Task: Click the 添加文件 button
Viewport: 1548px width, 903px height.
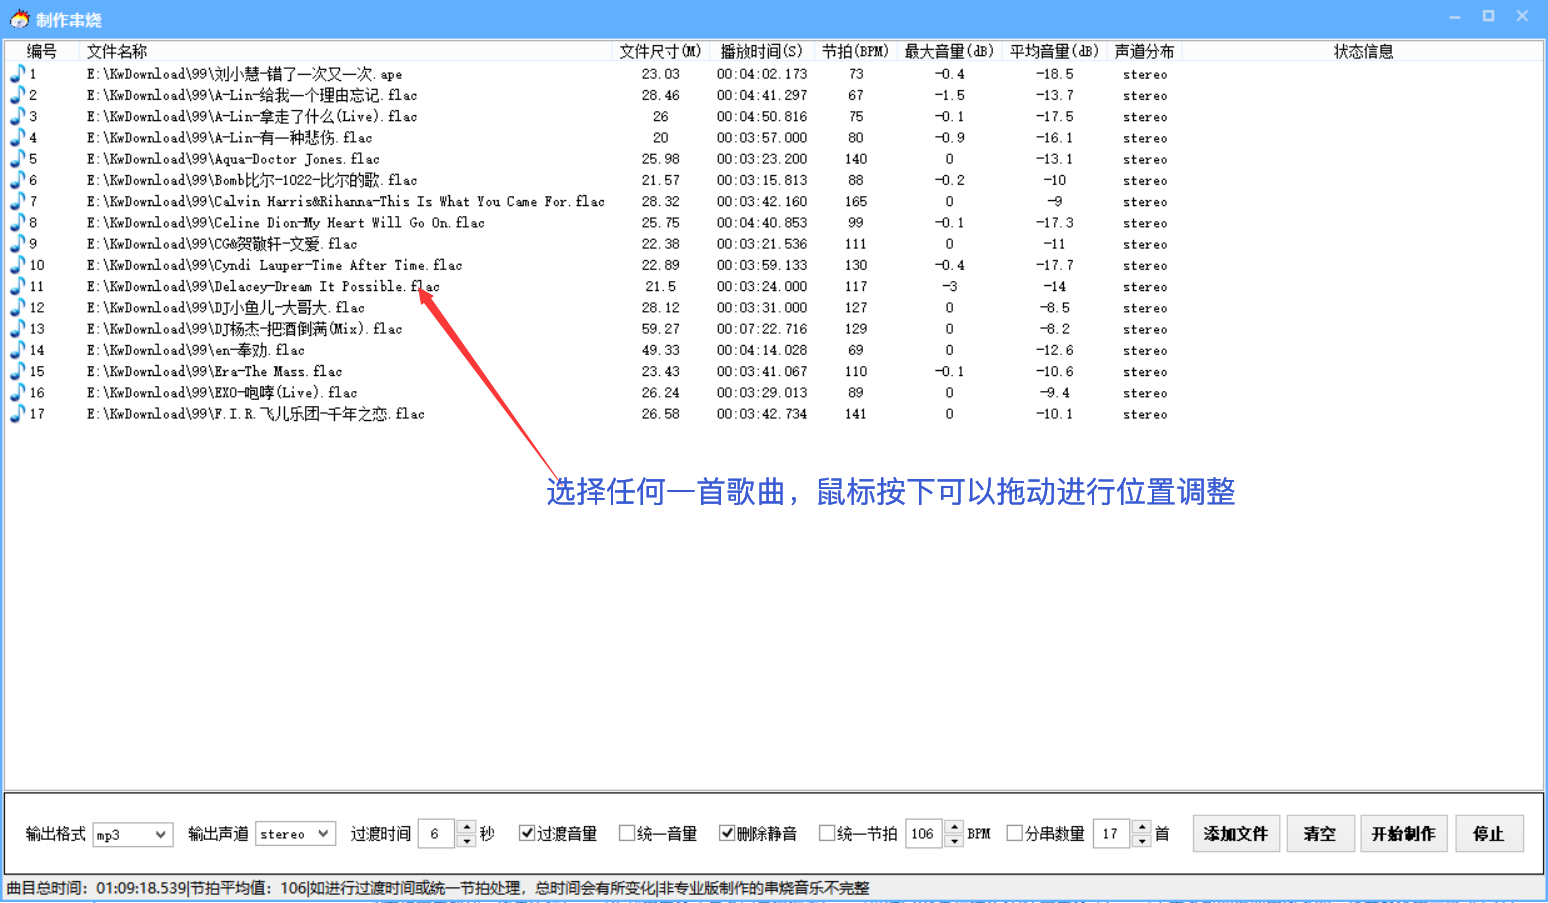Action: pyautogui.click(x=1236, y=833)
